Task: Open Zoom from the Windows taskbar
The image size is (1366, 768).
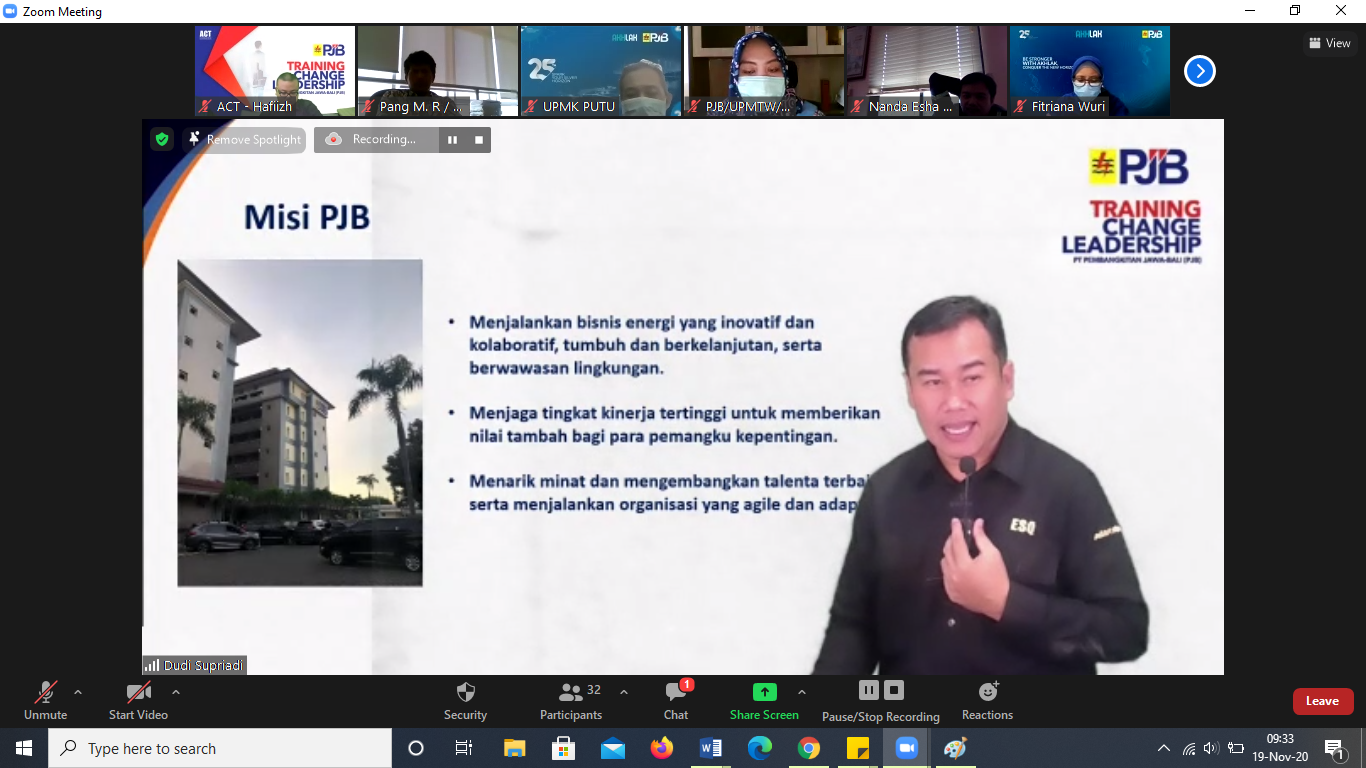Action: tap(906, 748)
